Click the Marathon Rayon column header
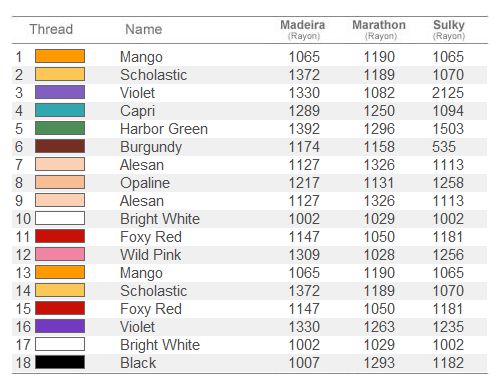The height and width of the screenshot is (384, 500). (379, 30)
